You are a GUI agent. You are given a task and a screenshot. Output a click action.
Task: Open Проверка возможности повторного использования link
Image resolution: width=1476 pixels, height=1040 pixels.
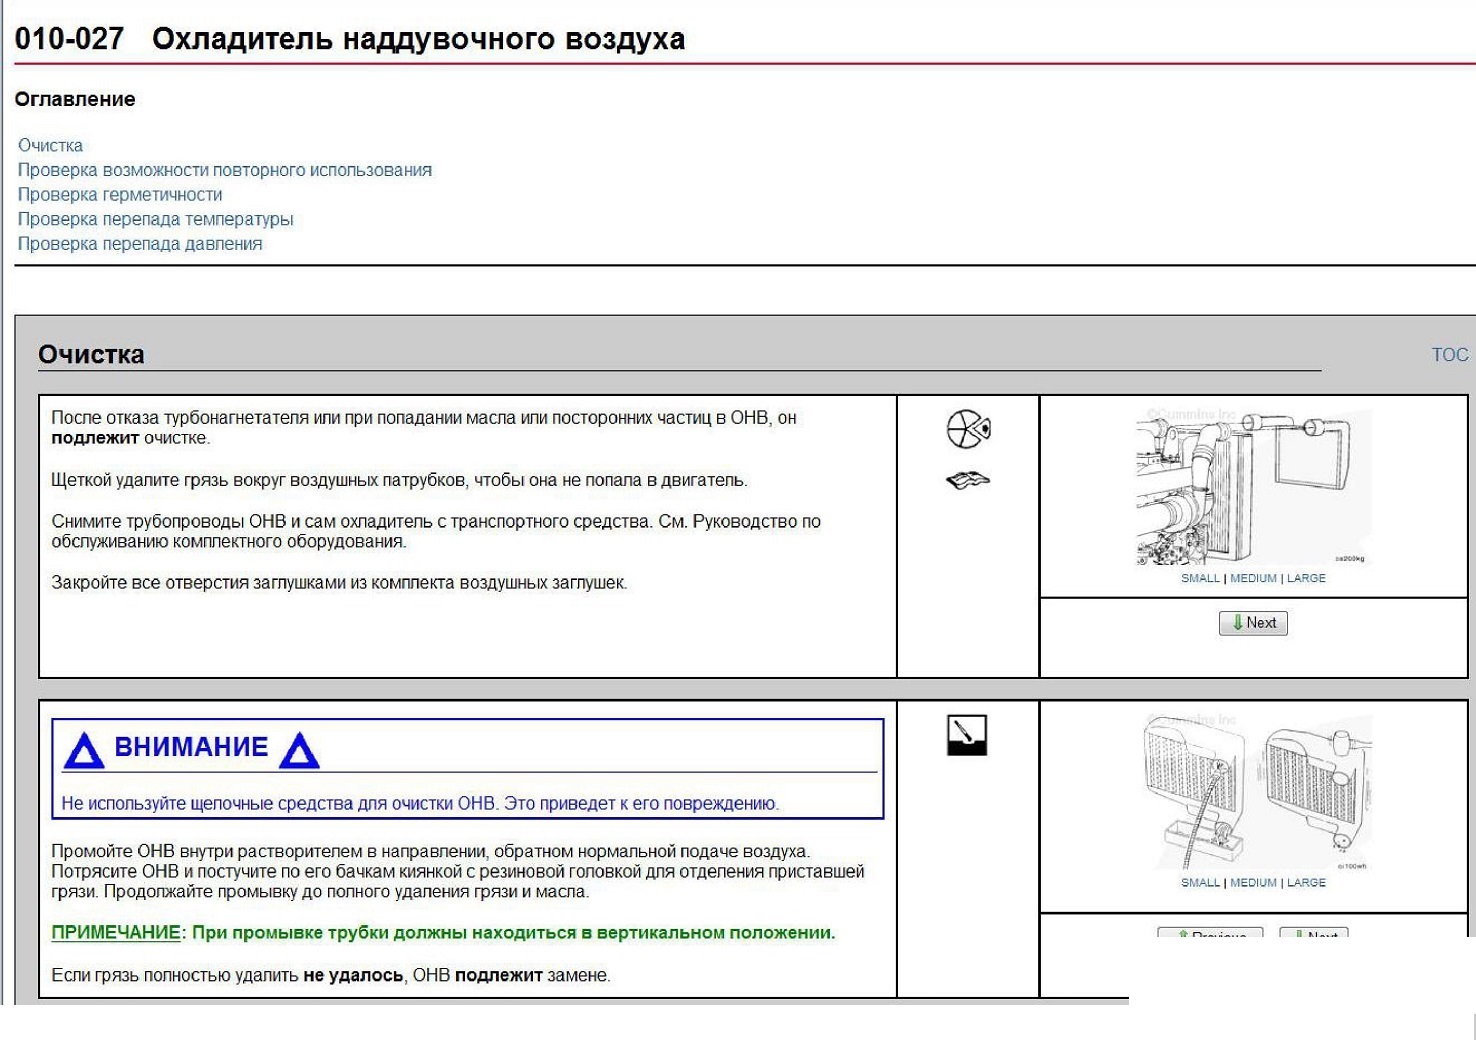point(225,170)
